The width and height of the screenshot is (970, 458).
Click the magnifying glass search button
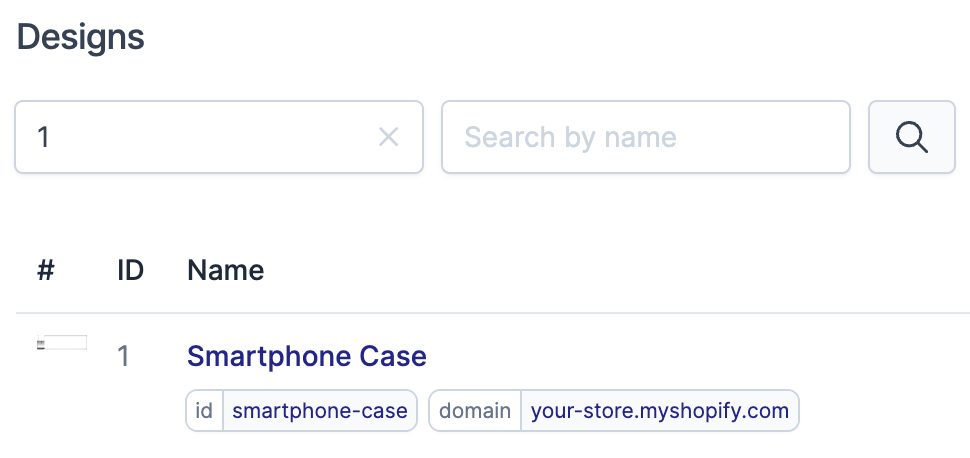click(911, 137)
